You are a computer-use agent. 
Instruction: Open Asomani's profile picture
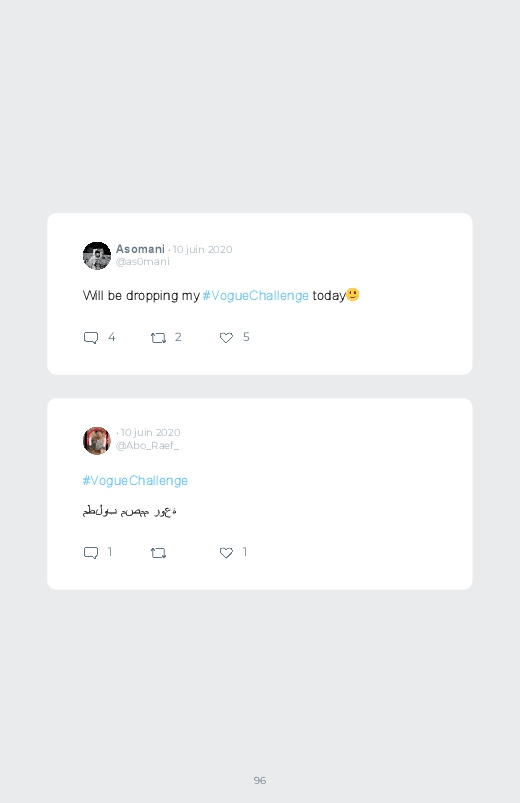(x=97, y=256)
